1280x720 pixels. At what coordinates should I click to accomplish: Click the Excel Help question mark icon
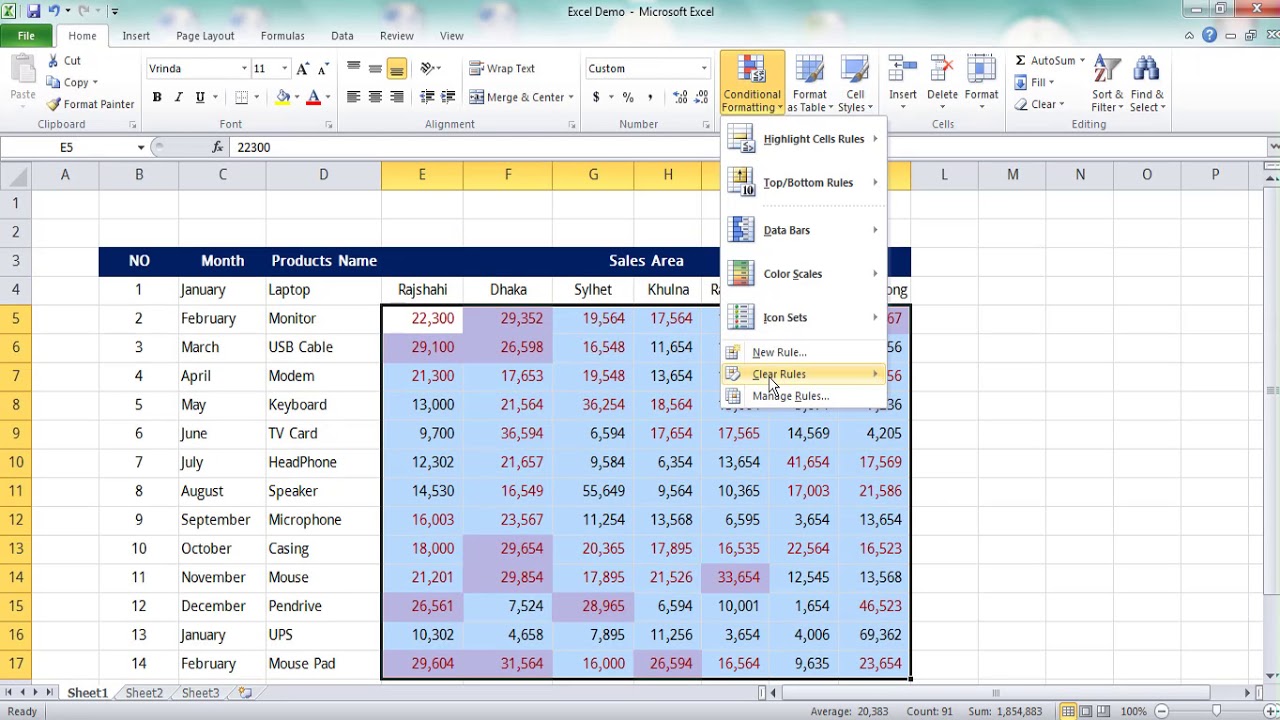point(1210,35)
